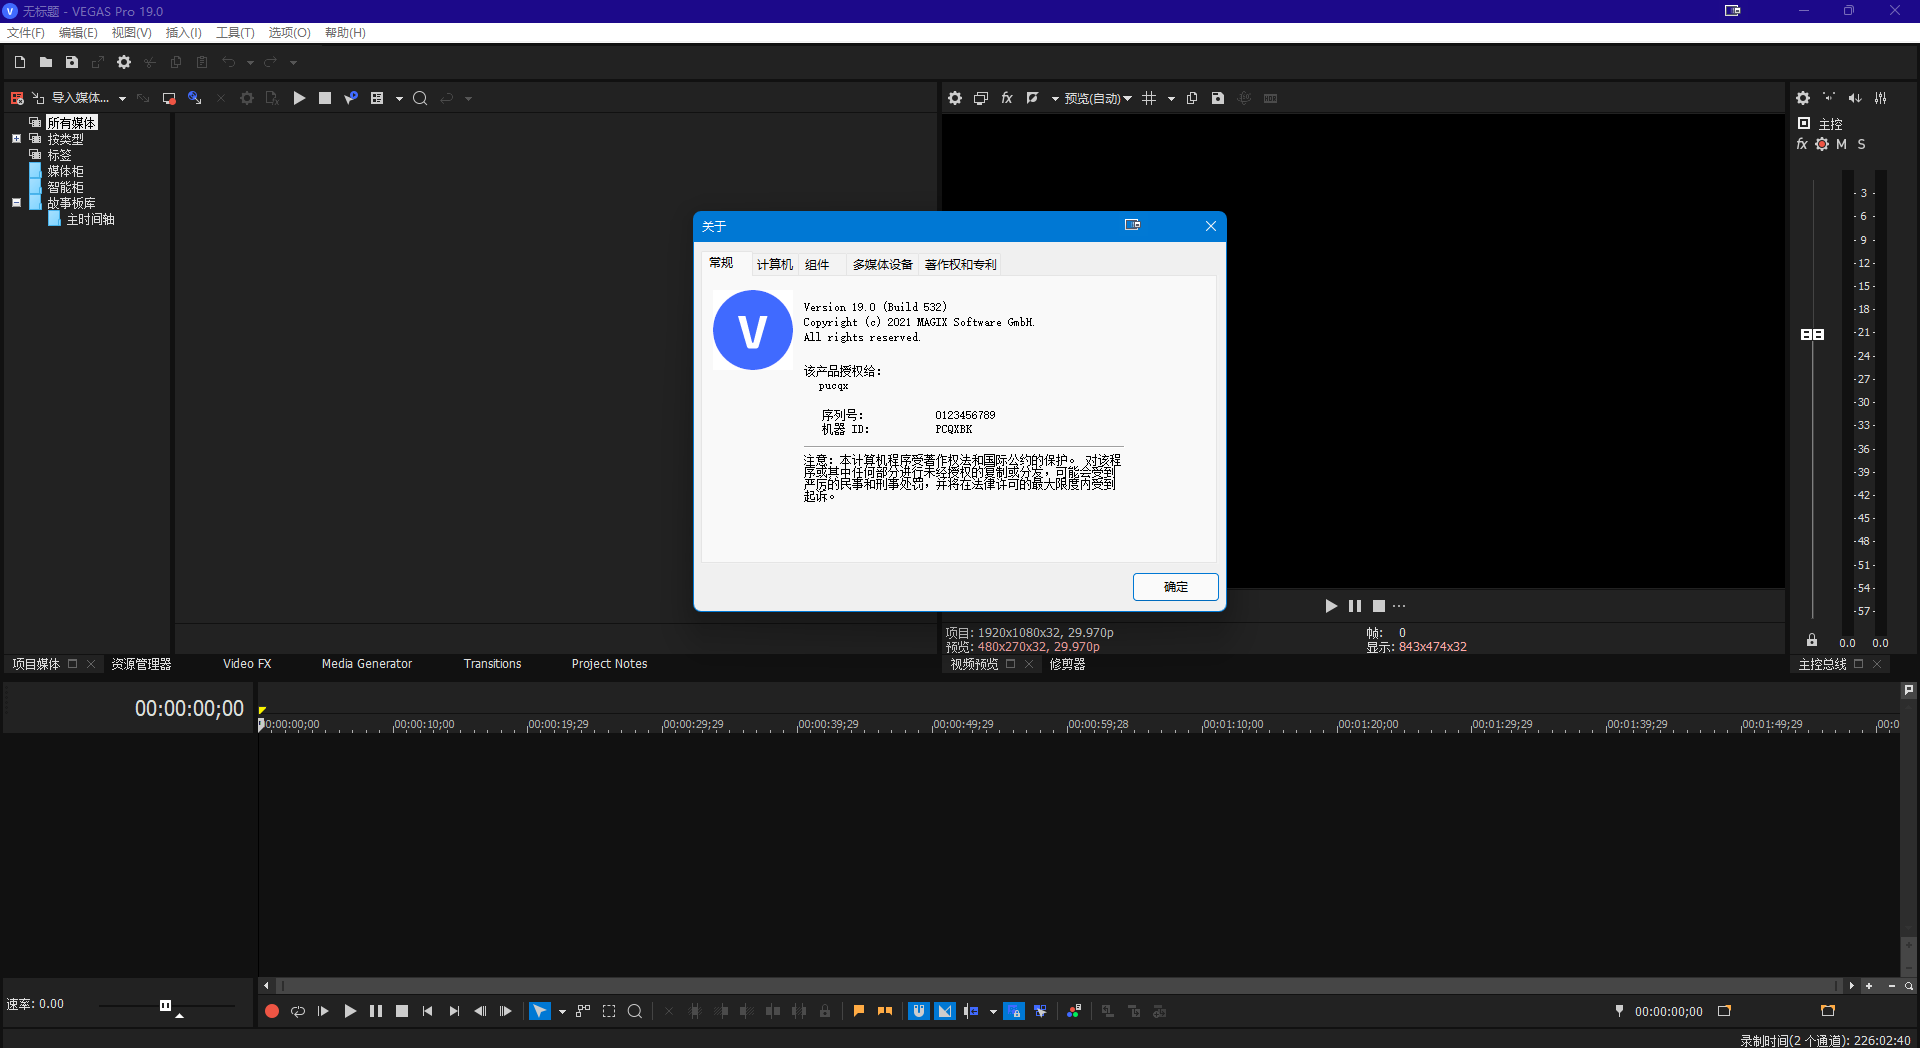Click the Start Preview play icon in Project Media toolbar
The image size is (1920, 1048).
coord(299,98)
